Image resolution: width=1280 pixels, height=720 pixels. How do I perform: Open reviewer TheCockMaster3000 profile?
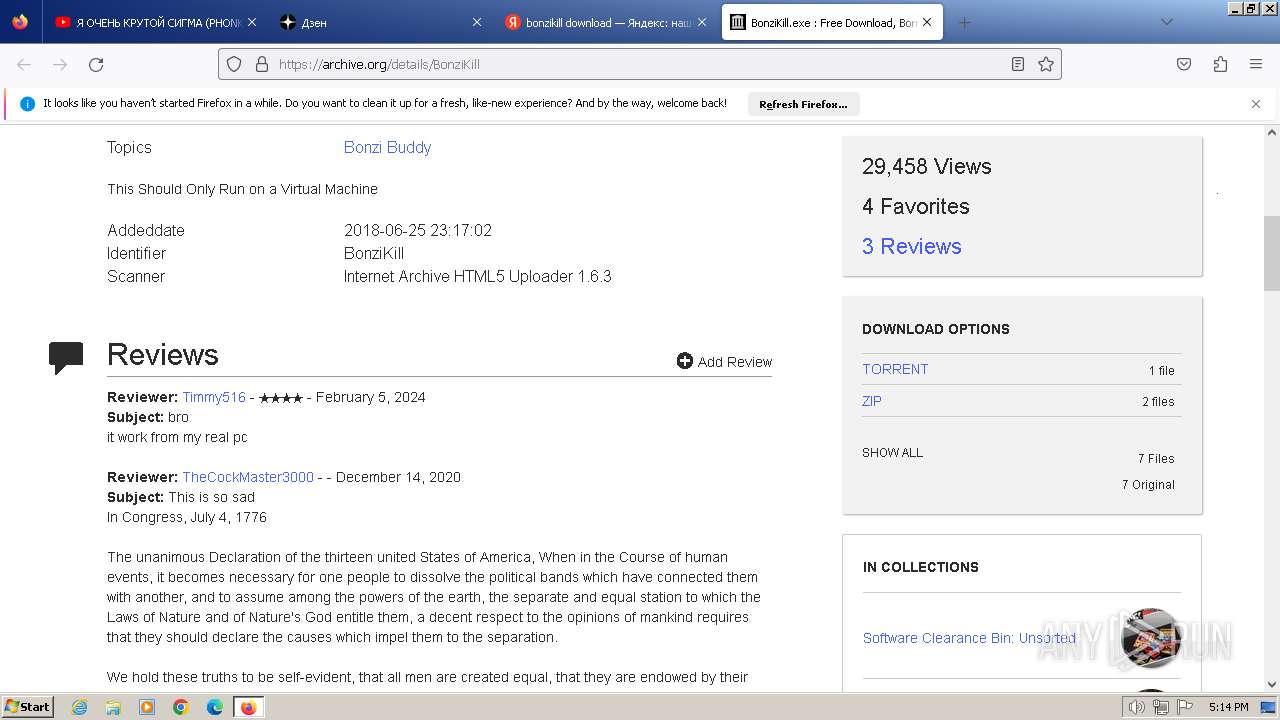coord(248,477)
